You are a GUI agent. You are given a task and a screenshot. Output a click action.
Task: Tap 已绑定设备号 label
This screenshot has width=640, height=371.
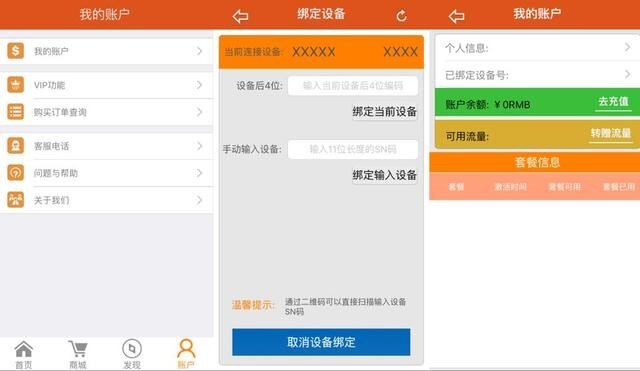tap(476, 75)
